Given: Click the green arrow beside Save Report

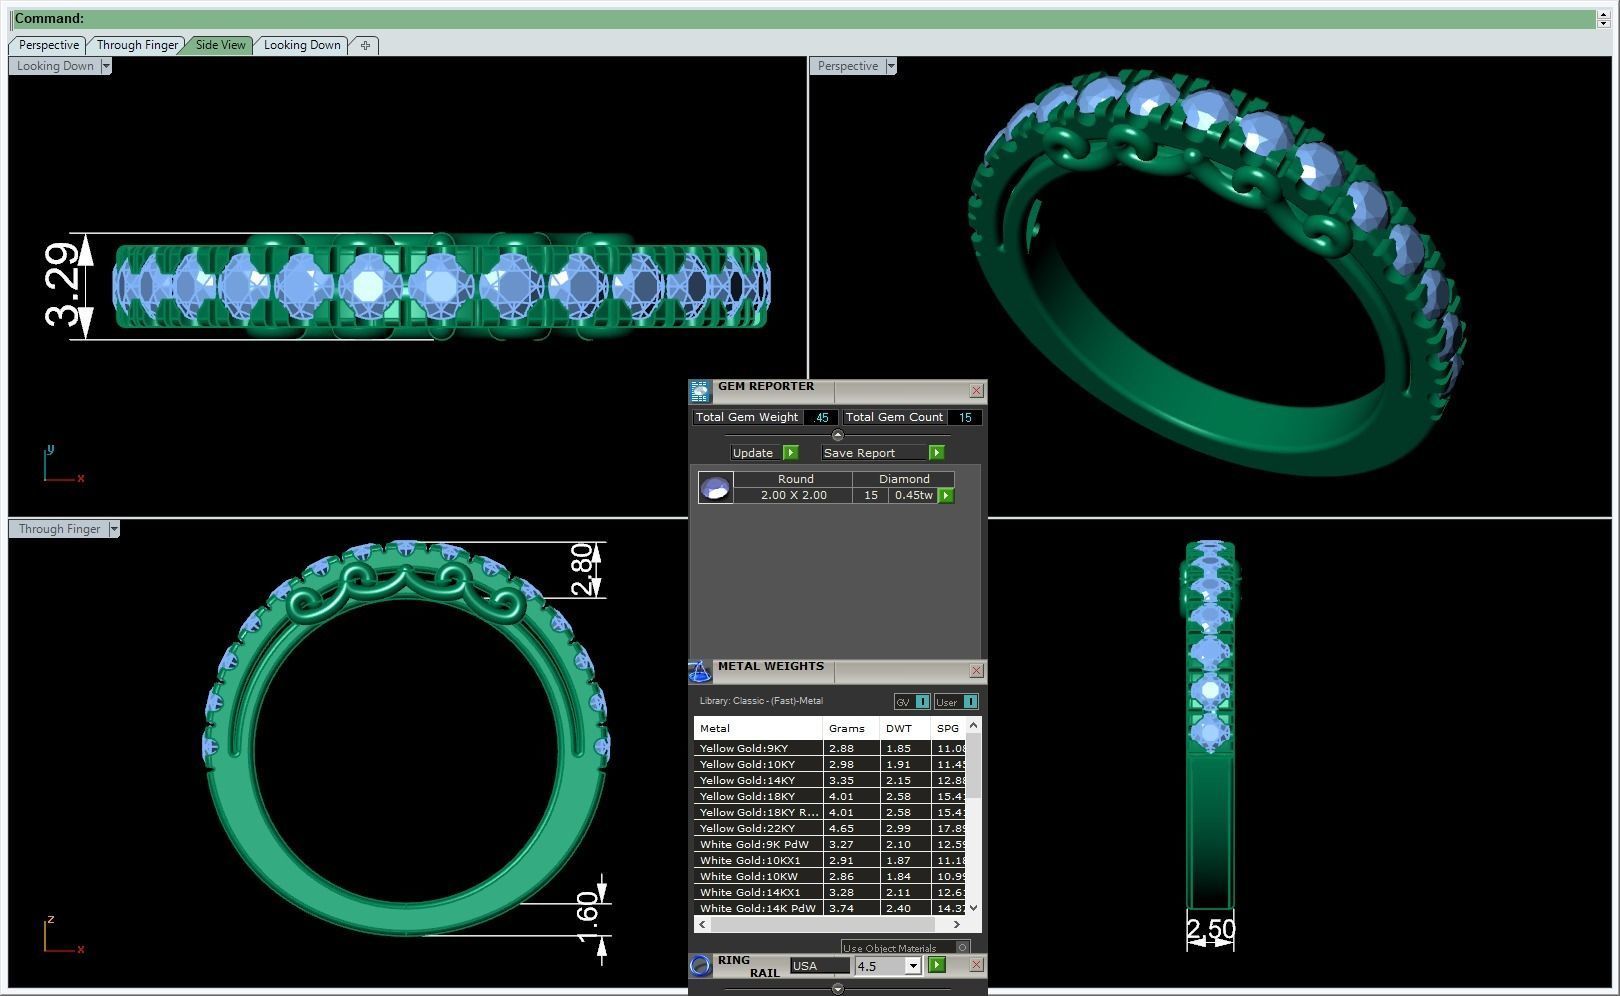Looking at the screenshot, I should [936, 453].
